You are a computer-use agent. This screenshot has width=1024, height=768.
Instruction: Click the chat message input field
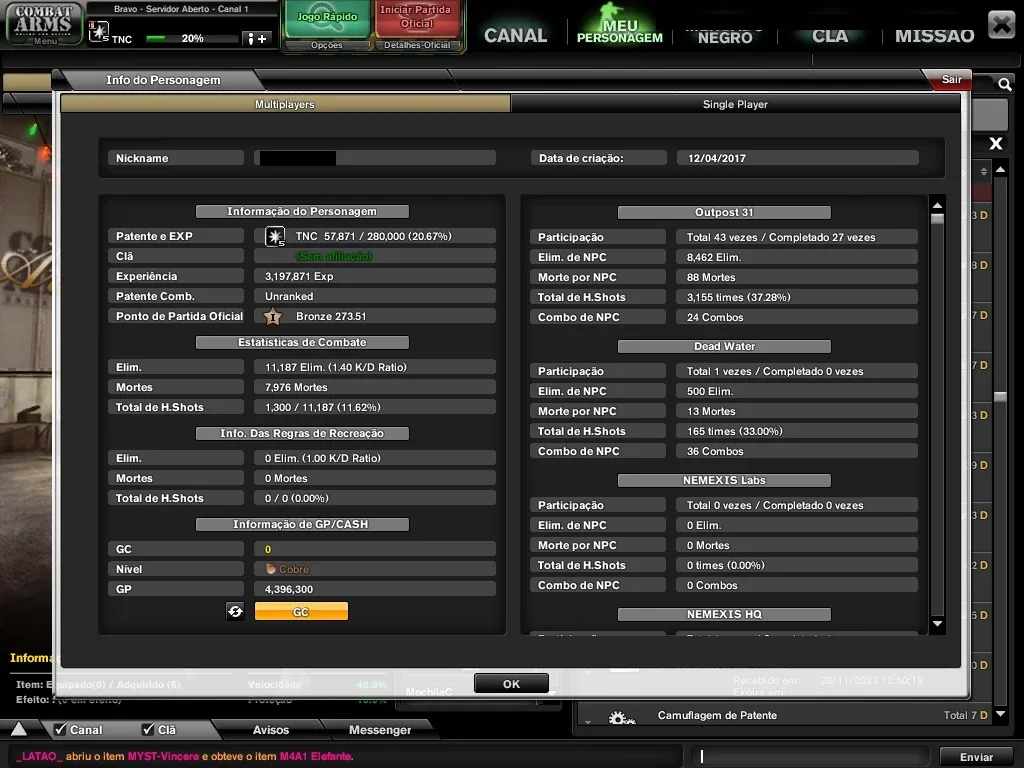810,756
